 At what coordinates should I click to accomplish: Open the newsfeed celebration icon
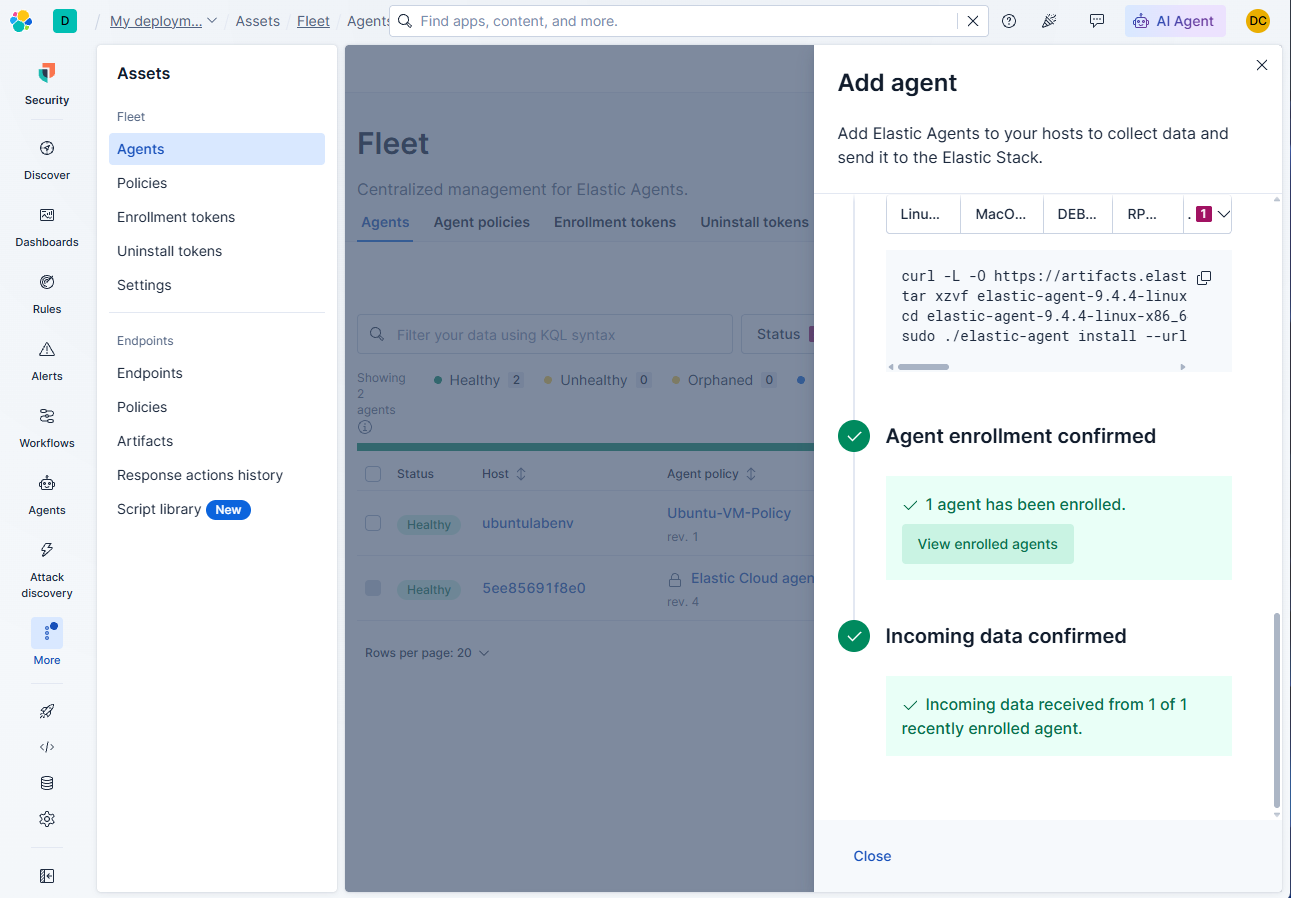pos(1049,21)
